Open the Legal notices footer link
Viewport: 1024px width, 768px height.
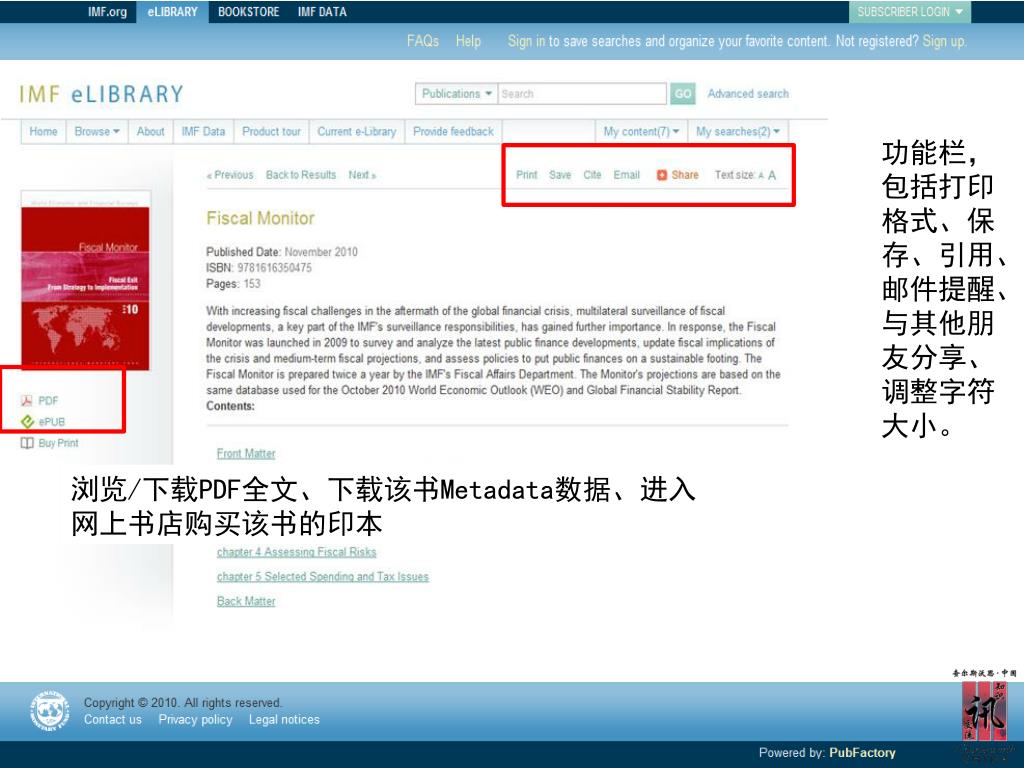(x=284, y=720)
